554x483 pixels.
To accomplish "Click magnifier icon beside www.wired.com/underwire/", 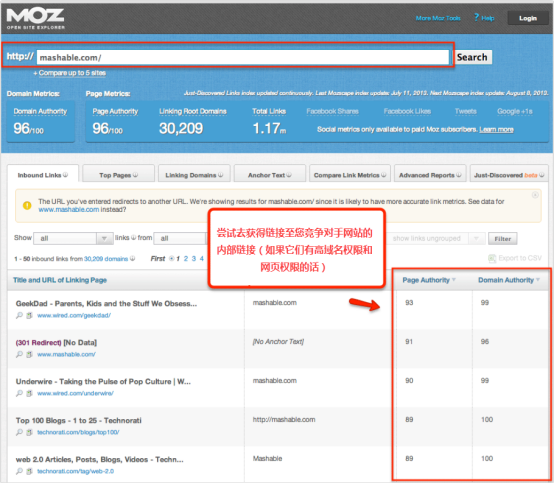I will coord(19,393).
